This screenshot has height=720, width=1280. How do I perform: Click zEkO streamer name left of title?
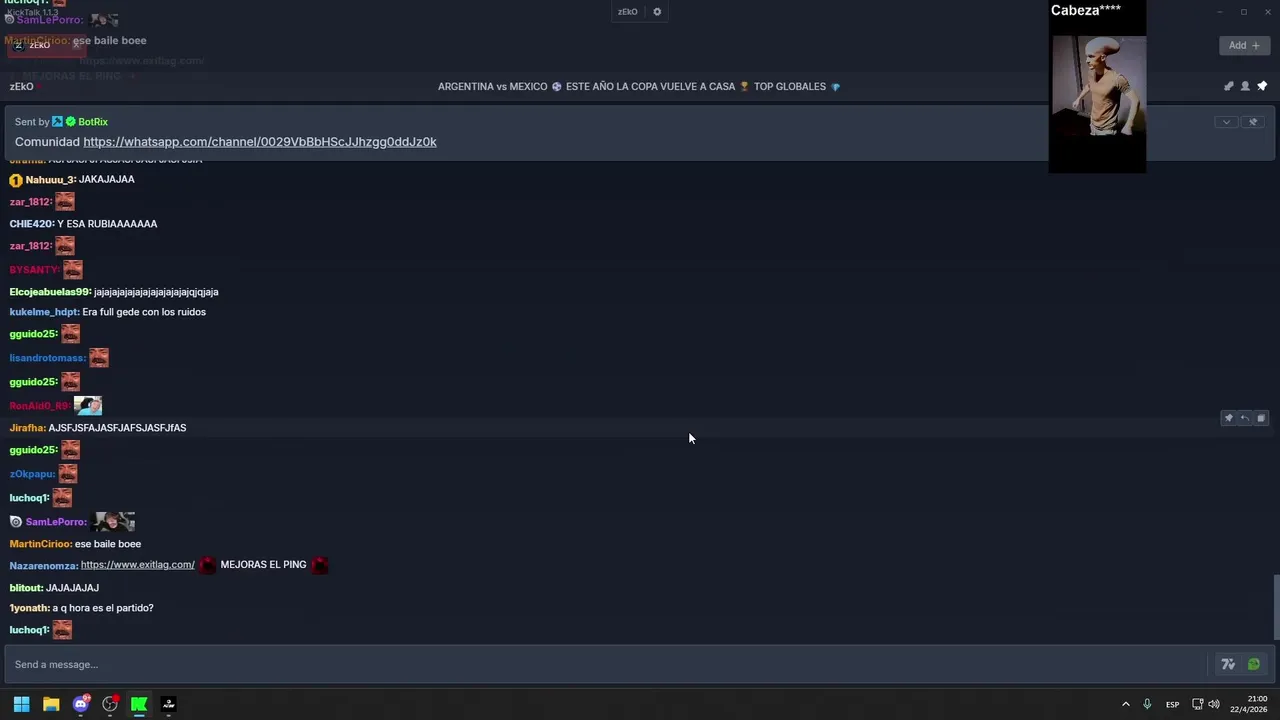[x=21, y=87]
